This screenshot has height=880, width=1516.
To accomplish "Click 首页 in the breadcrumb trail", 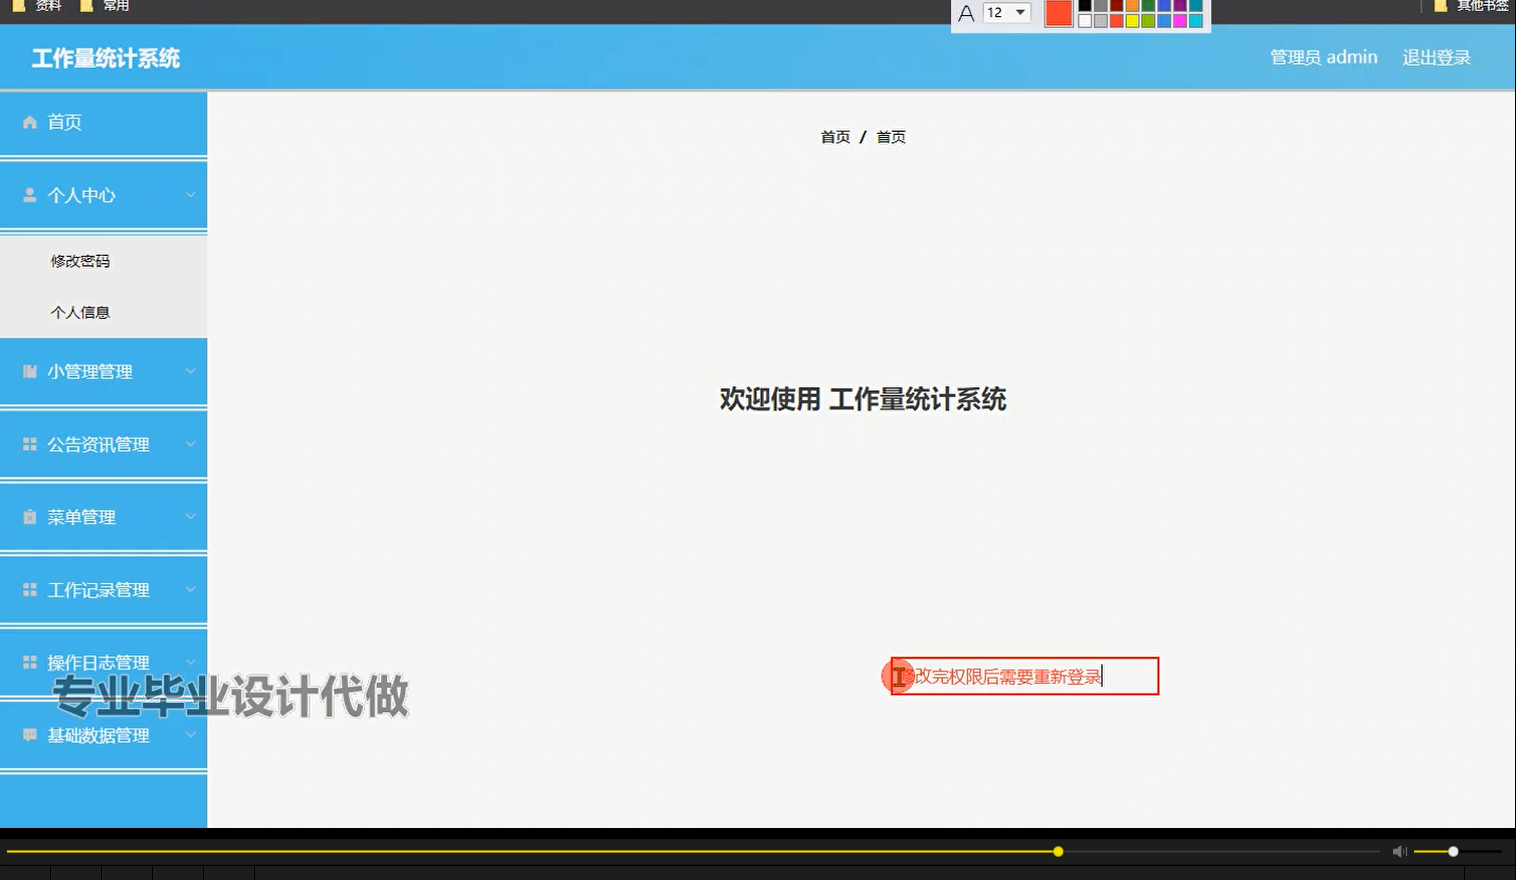I will [835, 136].
